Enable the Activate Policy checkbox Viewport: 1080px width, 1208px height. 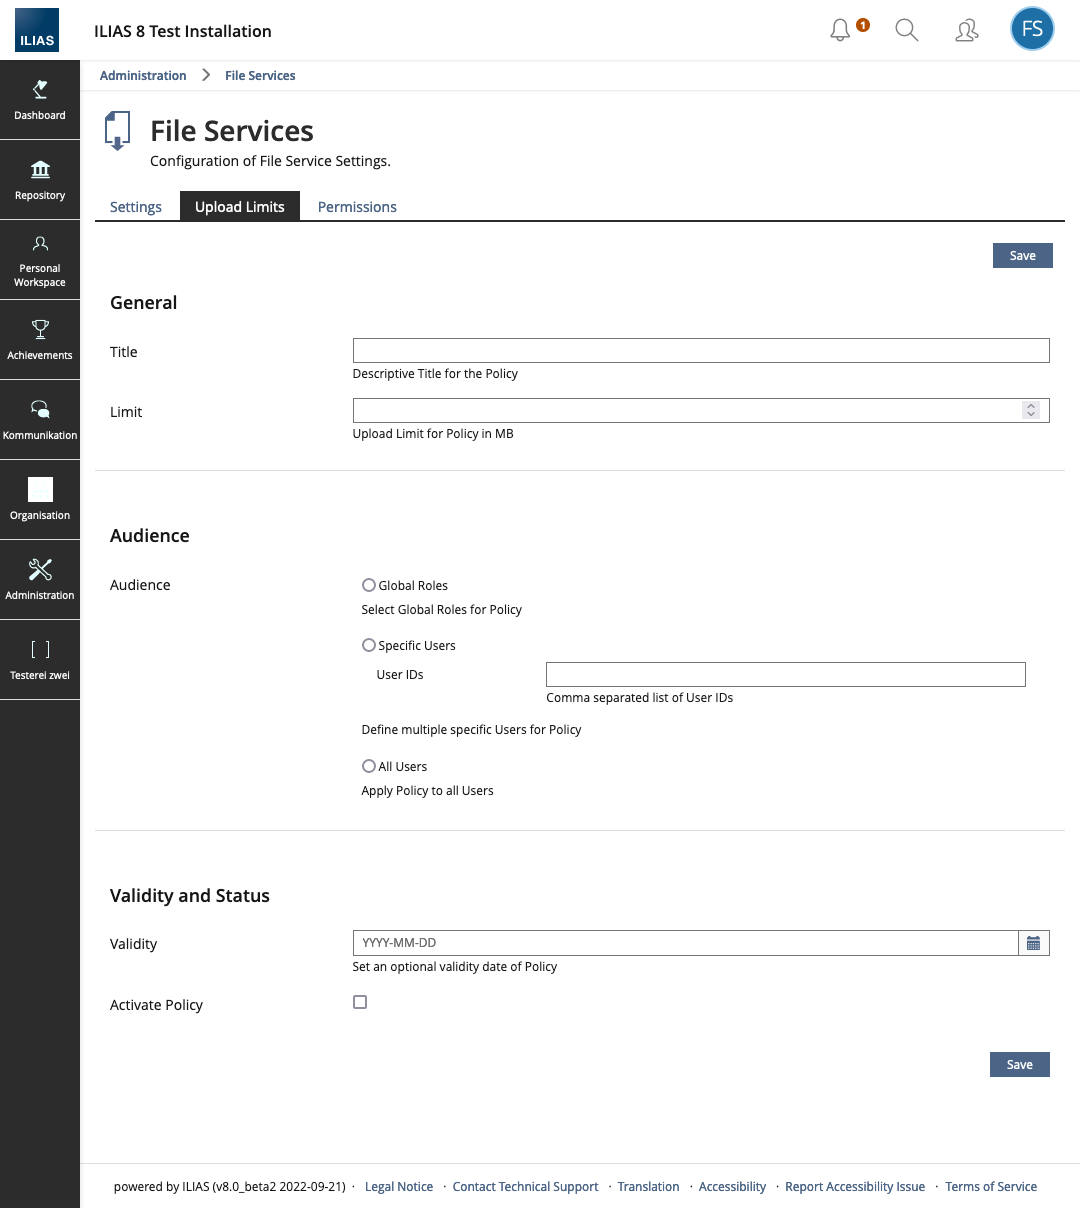360,1002
